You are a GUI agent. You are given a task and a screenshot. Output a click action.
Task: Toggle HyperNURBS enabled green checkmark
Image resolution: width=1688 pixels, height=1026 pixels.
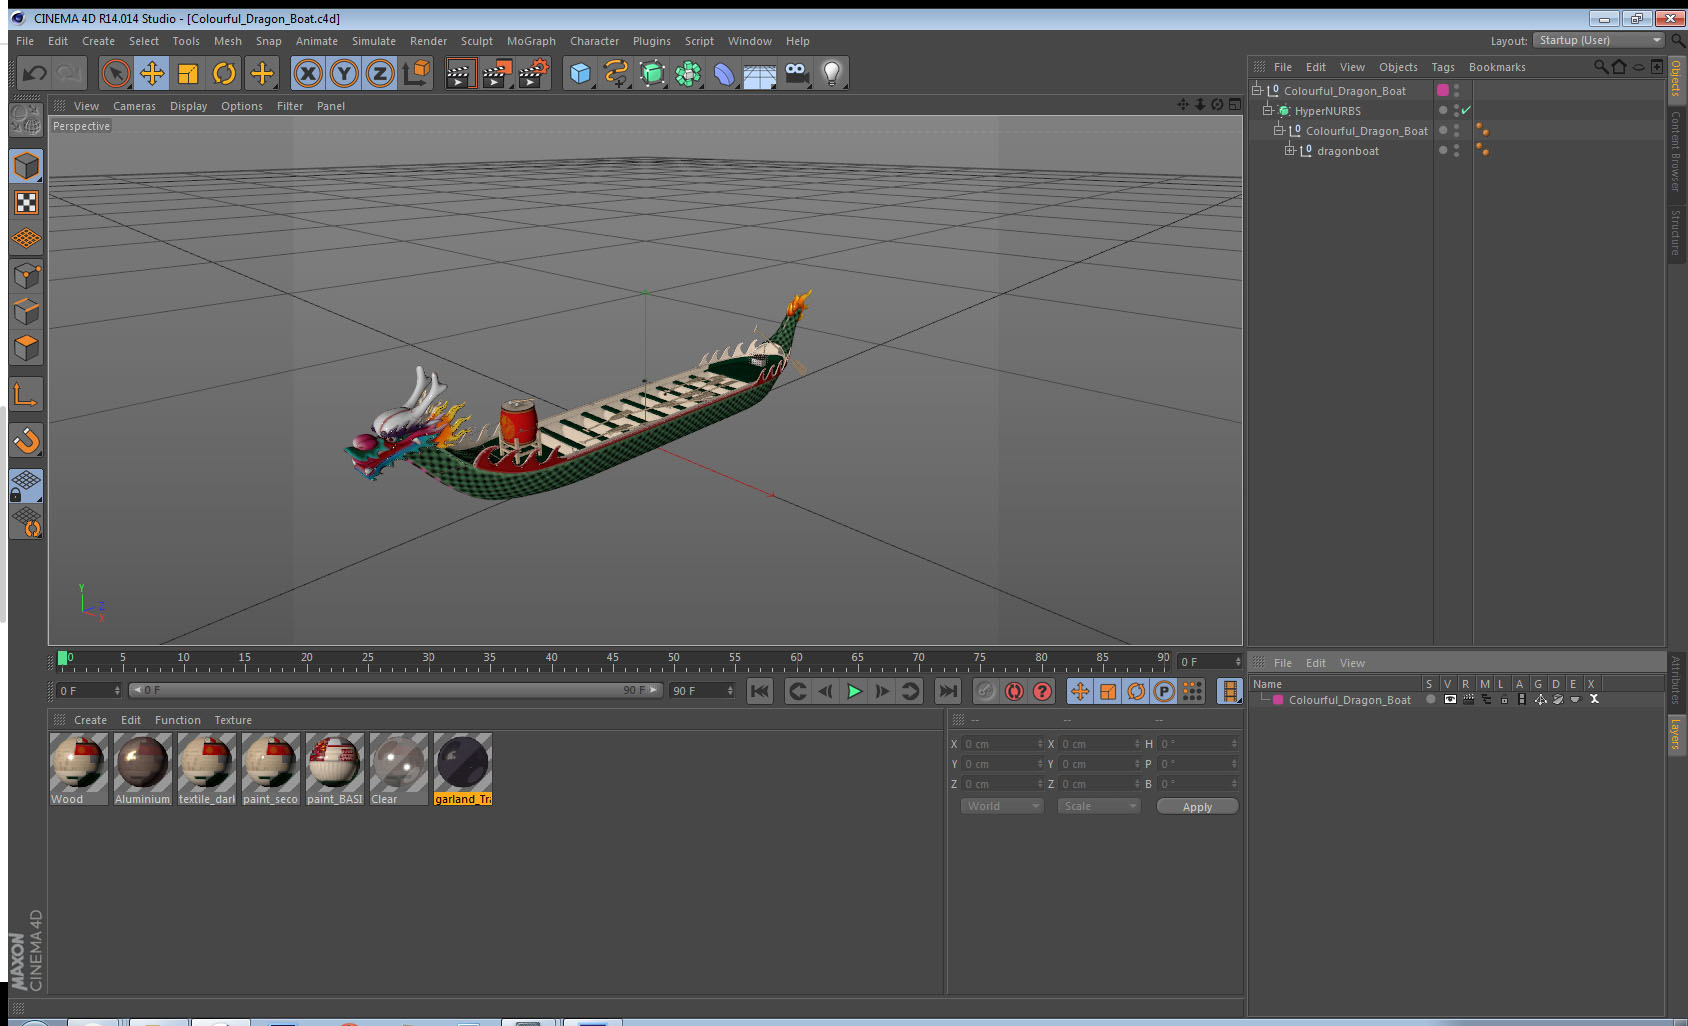click(1466, 110)
